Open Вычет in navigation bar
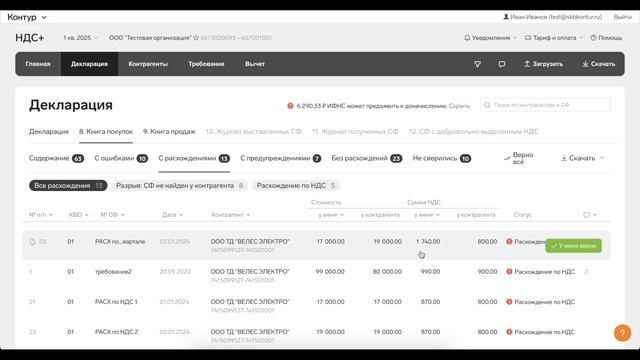The height and width of the screenshot is (360, 640). [x=255, y=64]
